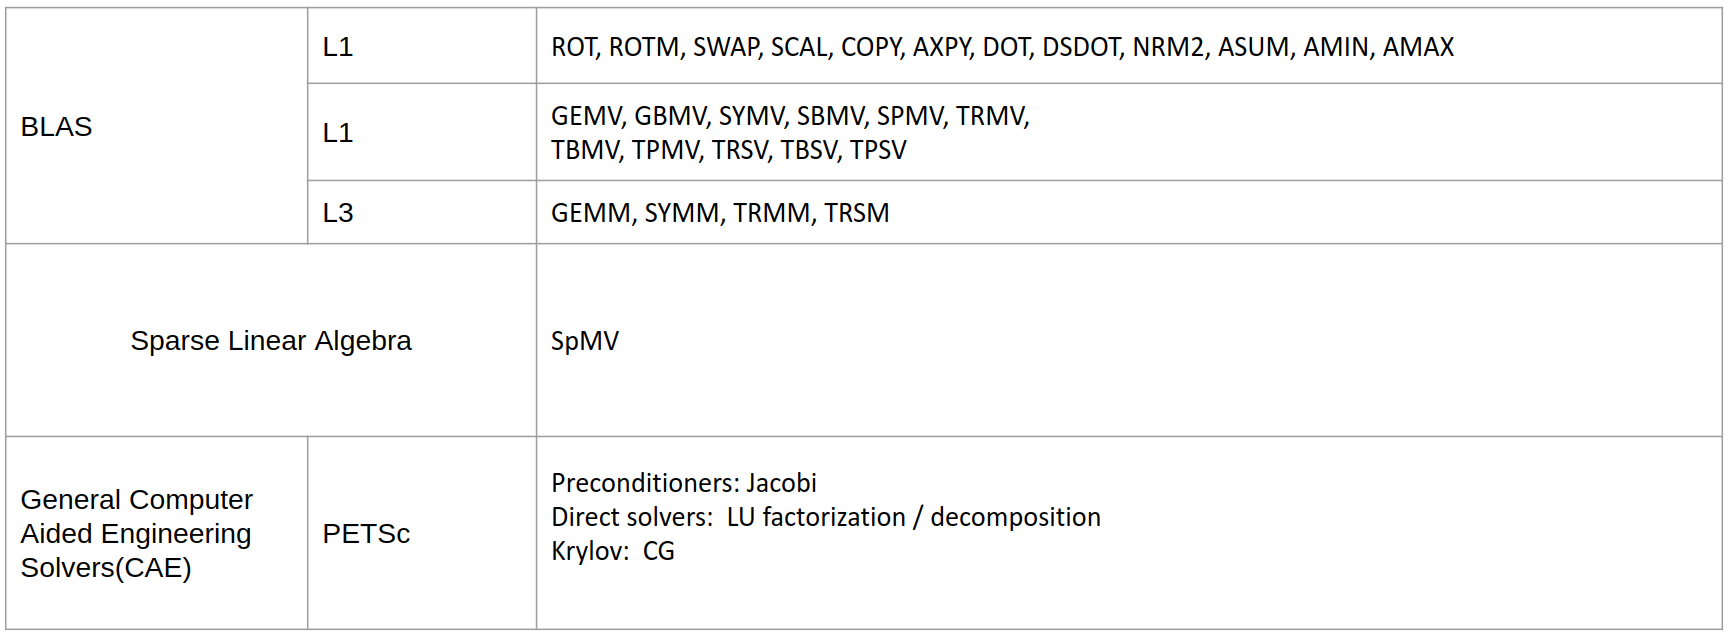The width and height of the screenshot is (1730, 640).
Task: Select the NRM2 word
Action: (x=1168, y=47)
